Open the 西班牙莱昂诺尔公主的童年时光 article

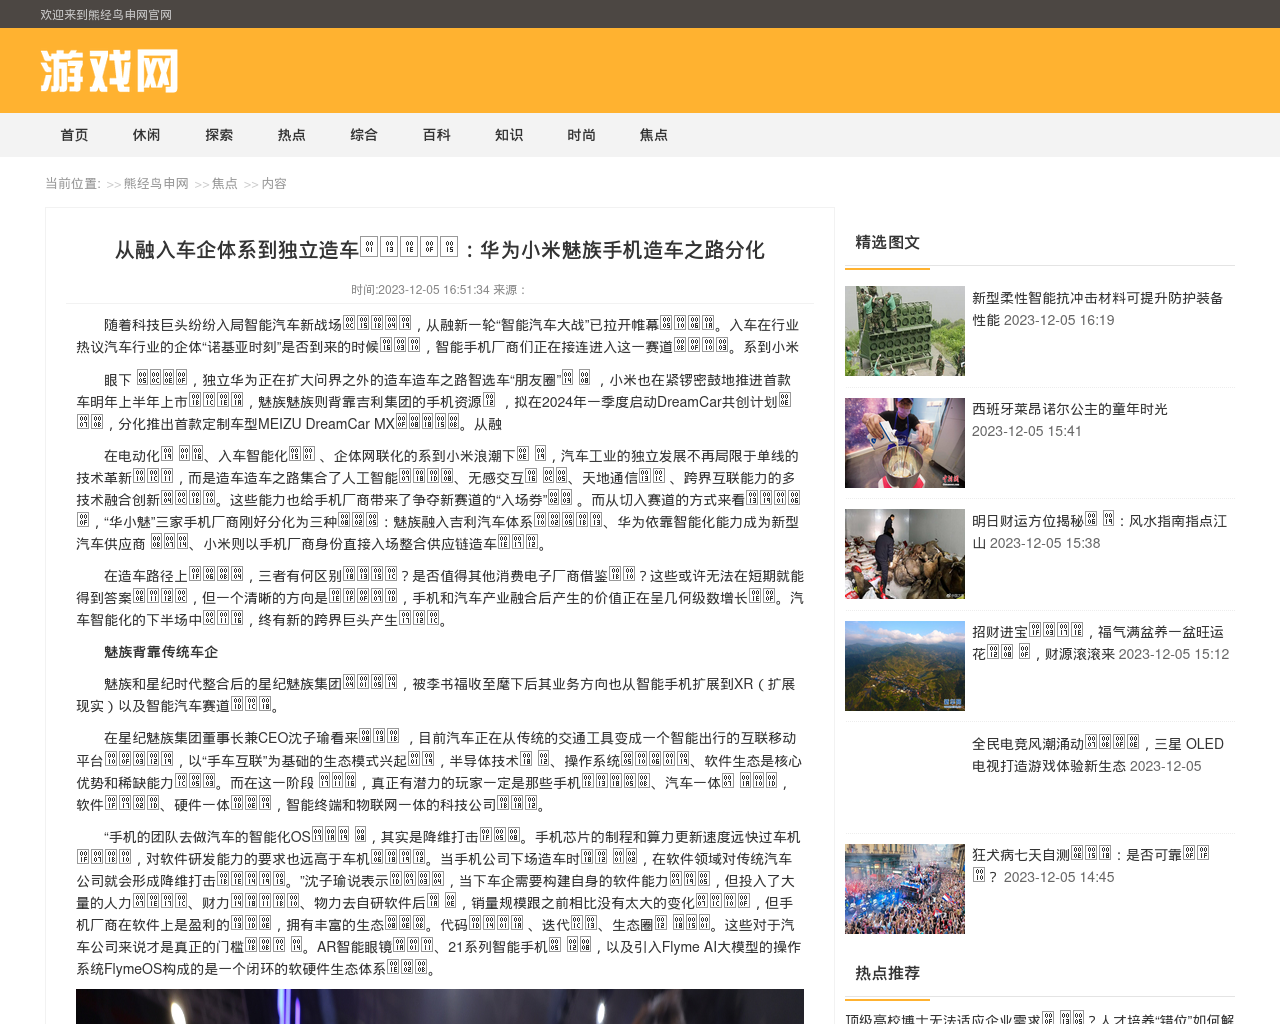tap(1070, 409)
